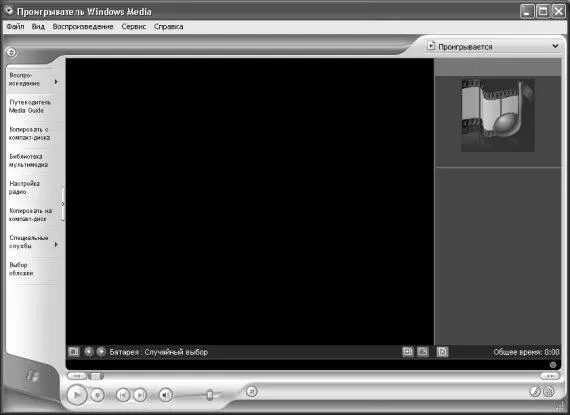Maximize the Windows Media Player window
570x415 pixels.
point(543,11)
